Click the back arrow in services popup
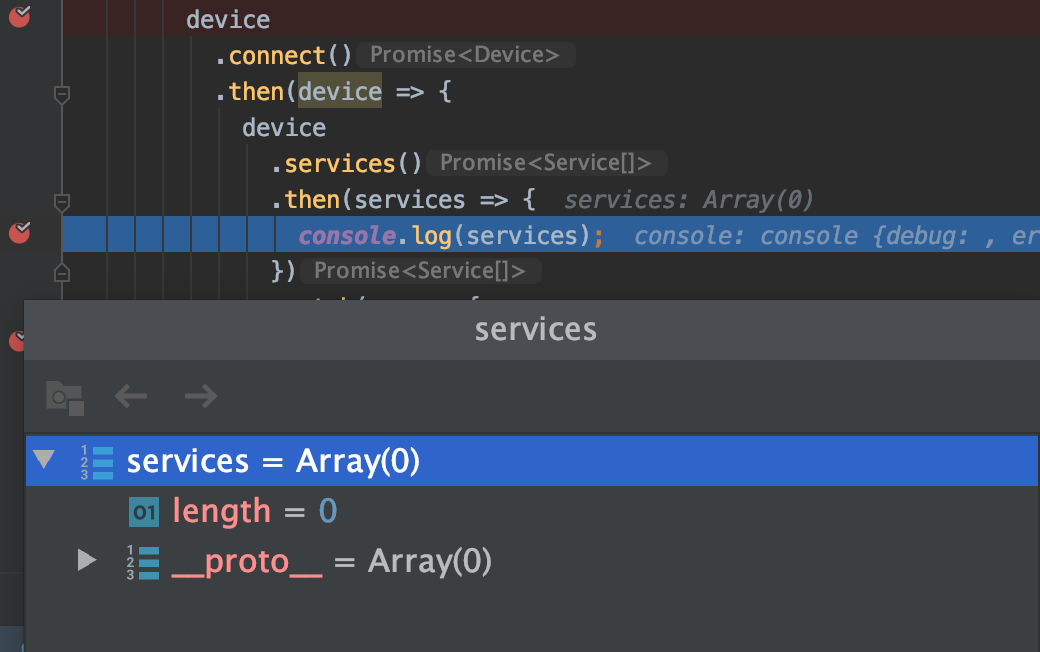This screenshot has width=1040, height=652. [x=131, y=397]
